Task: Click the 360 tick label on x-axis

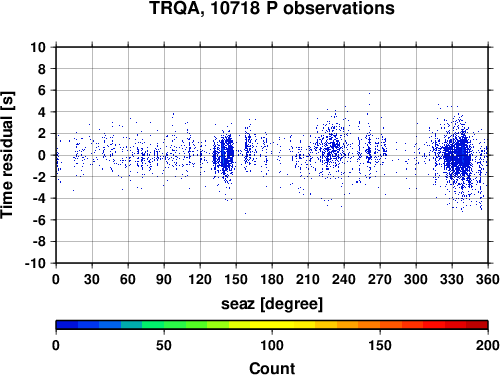Action: point(488,279)
